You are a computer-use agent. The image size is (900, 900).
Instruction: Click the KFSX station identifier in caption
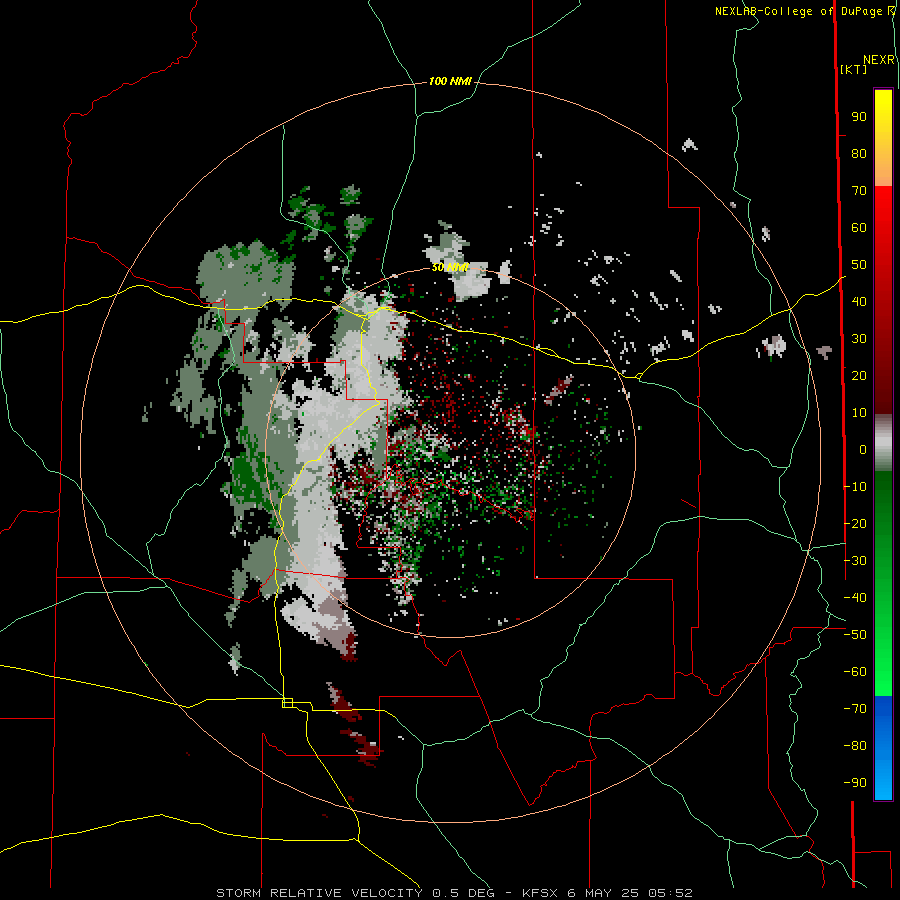point(540,893)
